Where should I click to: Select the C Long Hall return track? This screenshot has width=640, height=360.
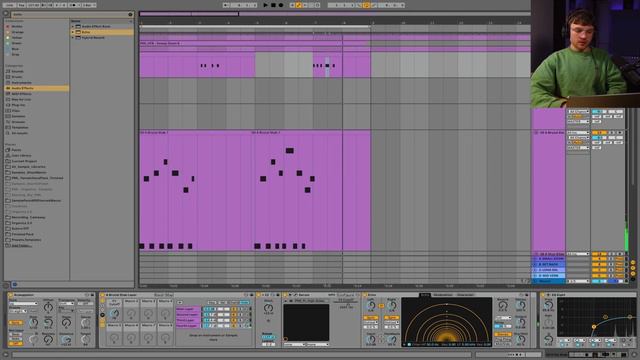click(x=549, y=270)
